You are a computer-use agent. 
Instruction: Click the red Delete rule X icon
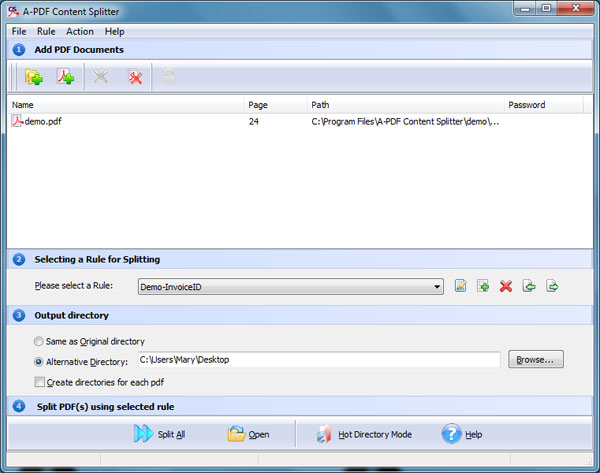[506, 286]
